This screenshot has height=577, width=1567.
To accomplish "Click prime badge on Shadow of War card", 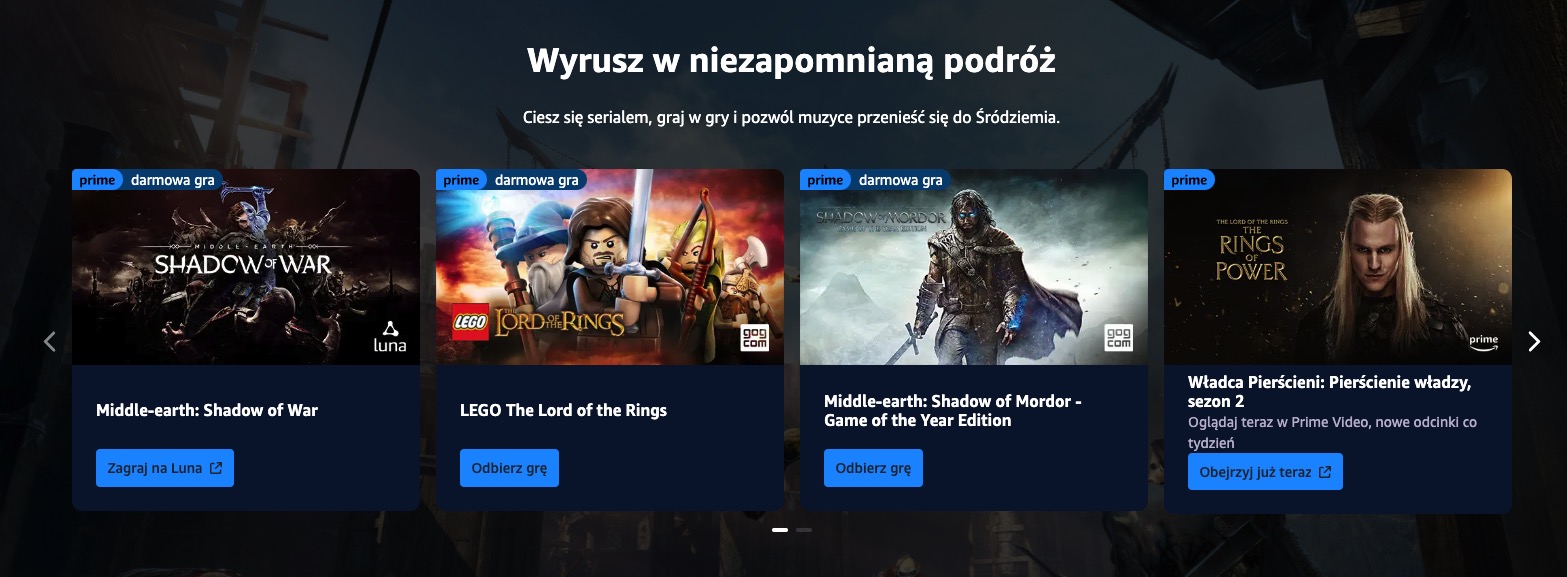I will 98,180.
